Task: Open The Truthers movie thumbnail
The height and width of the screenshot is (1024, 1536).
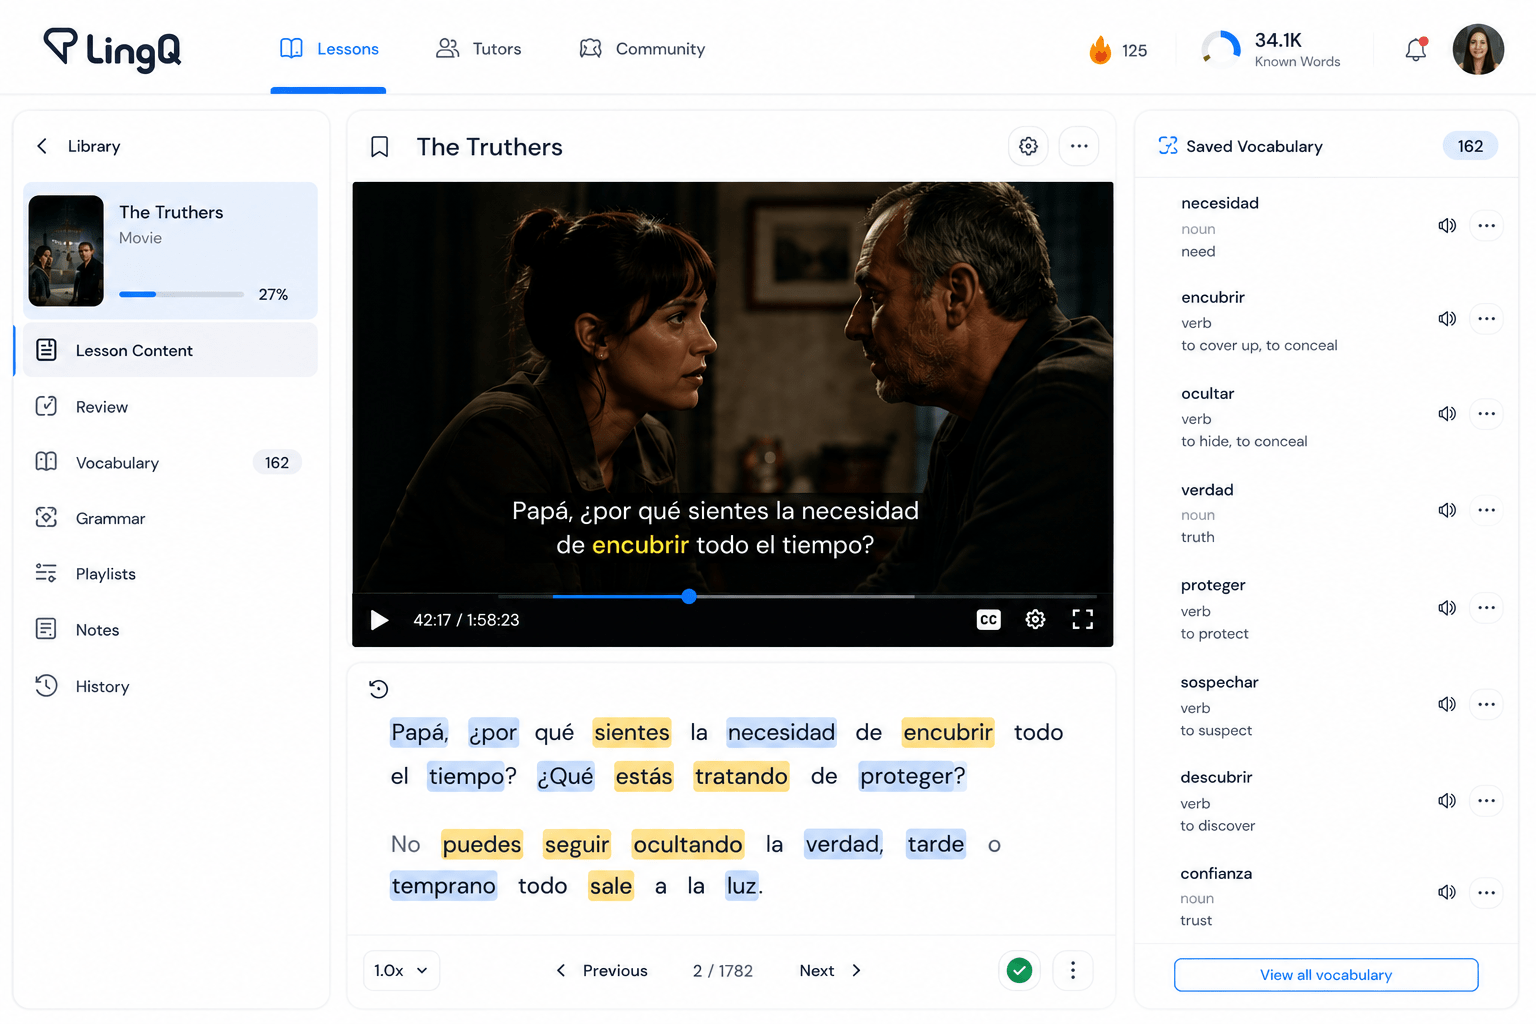Action: [66, 250]
